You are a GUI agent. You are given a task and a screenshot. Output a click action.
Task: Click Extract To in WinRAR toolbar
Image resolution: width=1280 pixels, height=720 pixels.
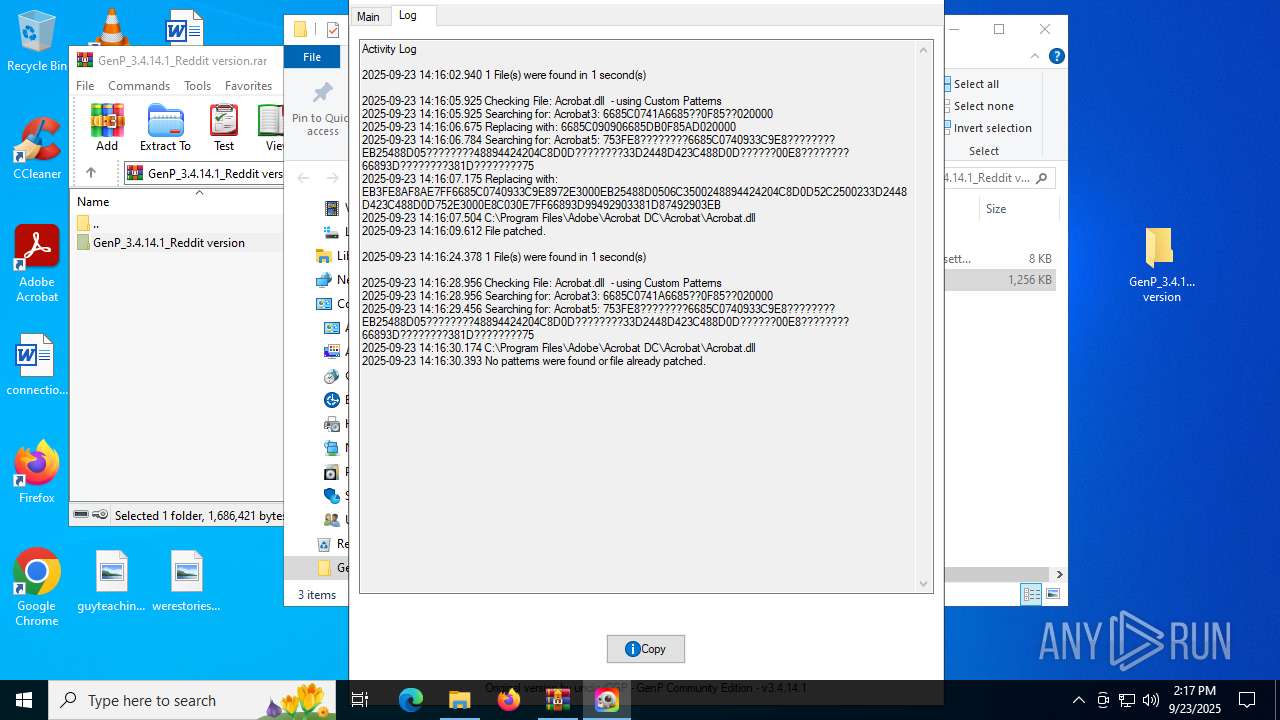(x=165, y=128)
